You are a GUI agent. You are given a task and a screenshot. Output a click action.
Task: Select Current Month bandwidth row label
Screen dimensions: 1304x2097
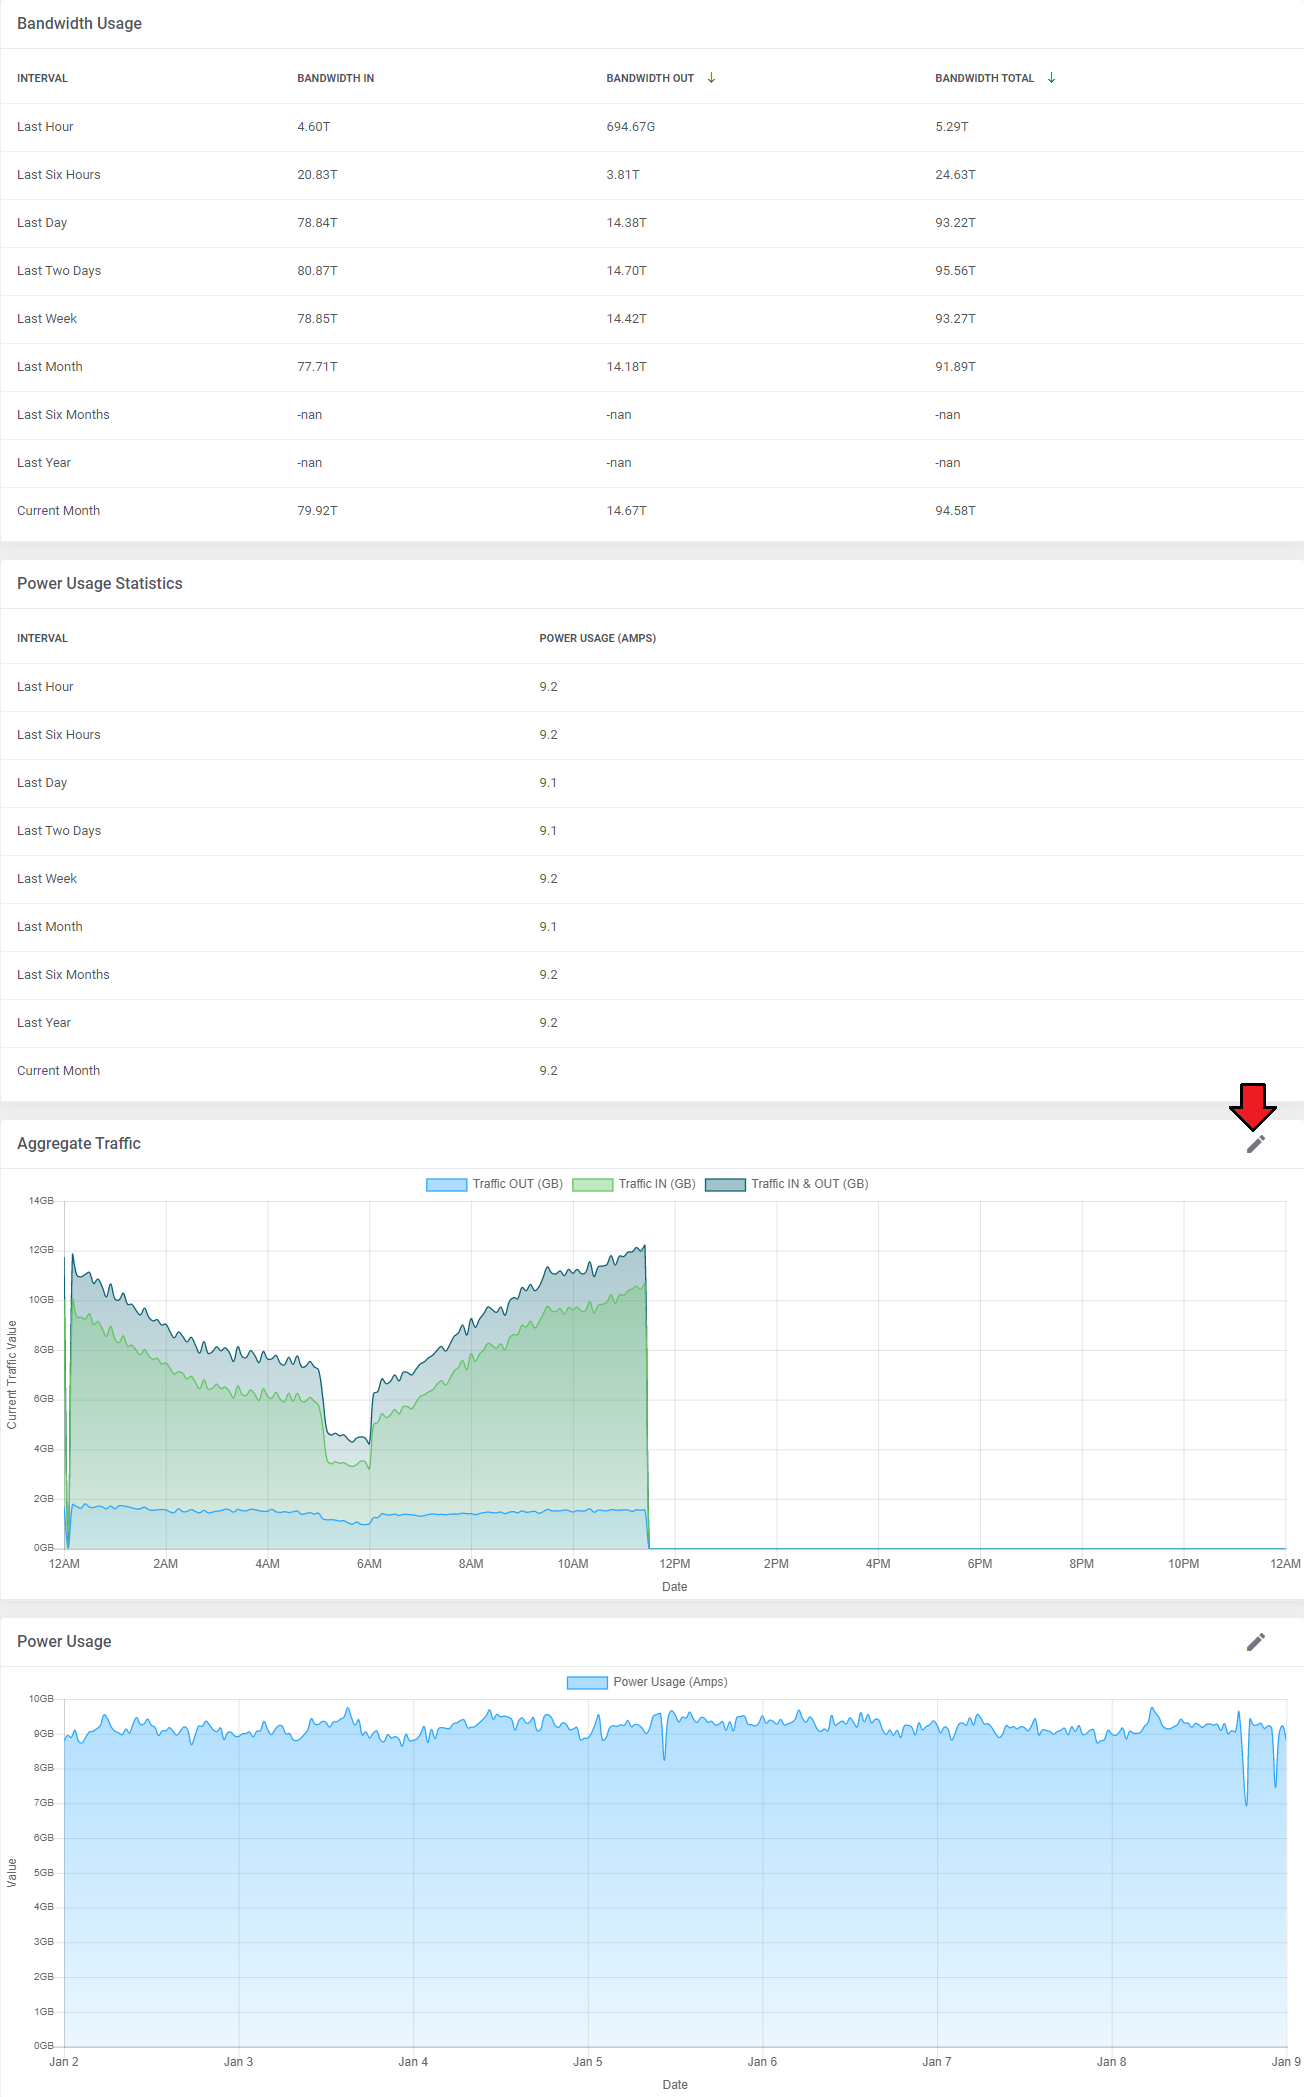(x=58, y=511)
